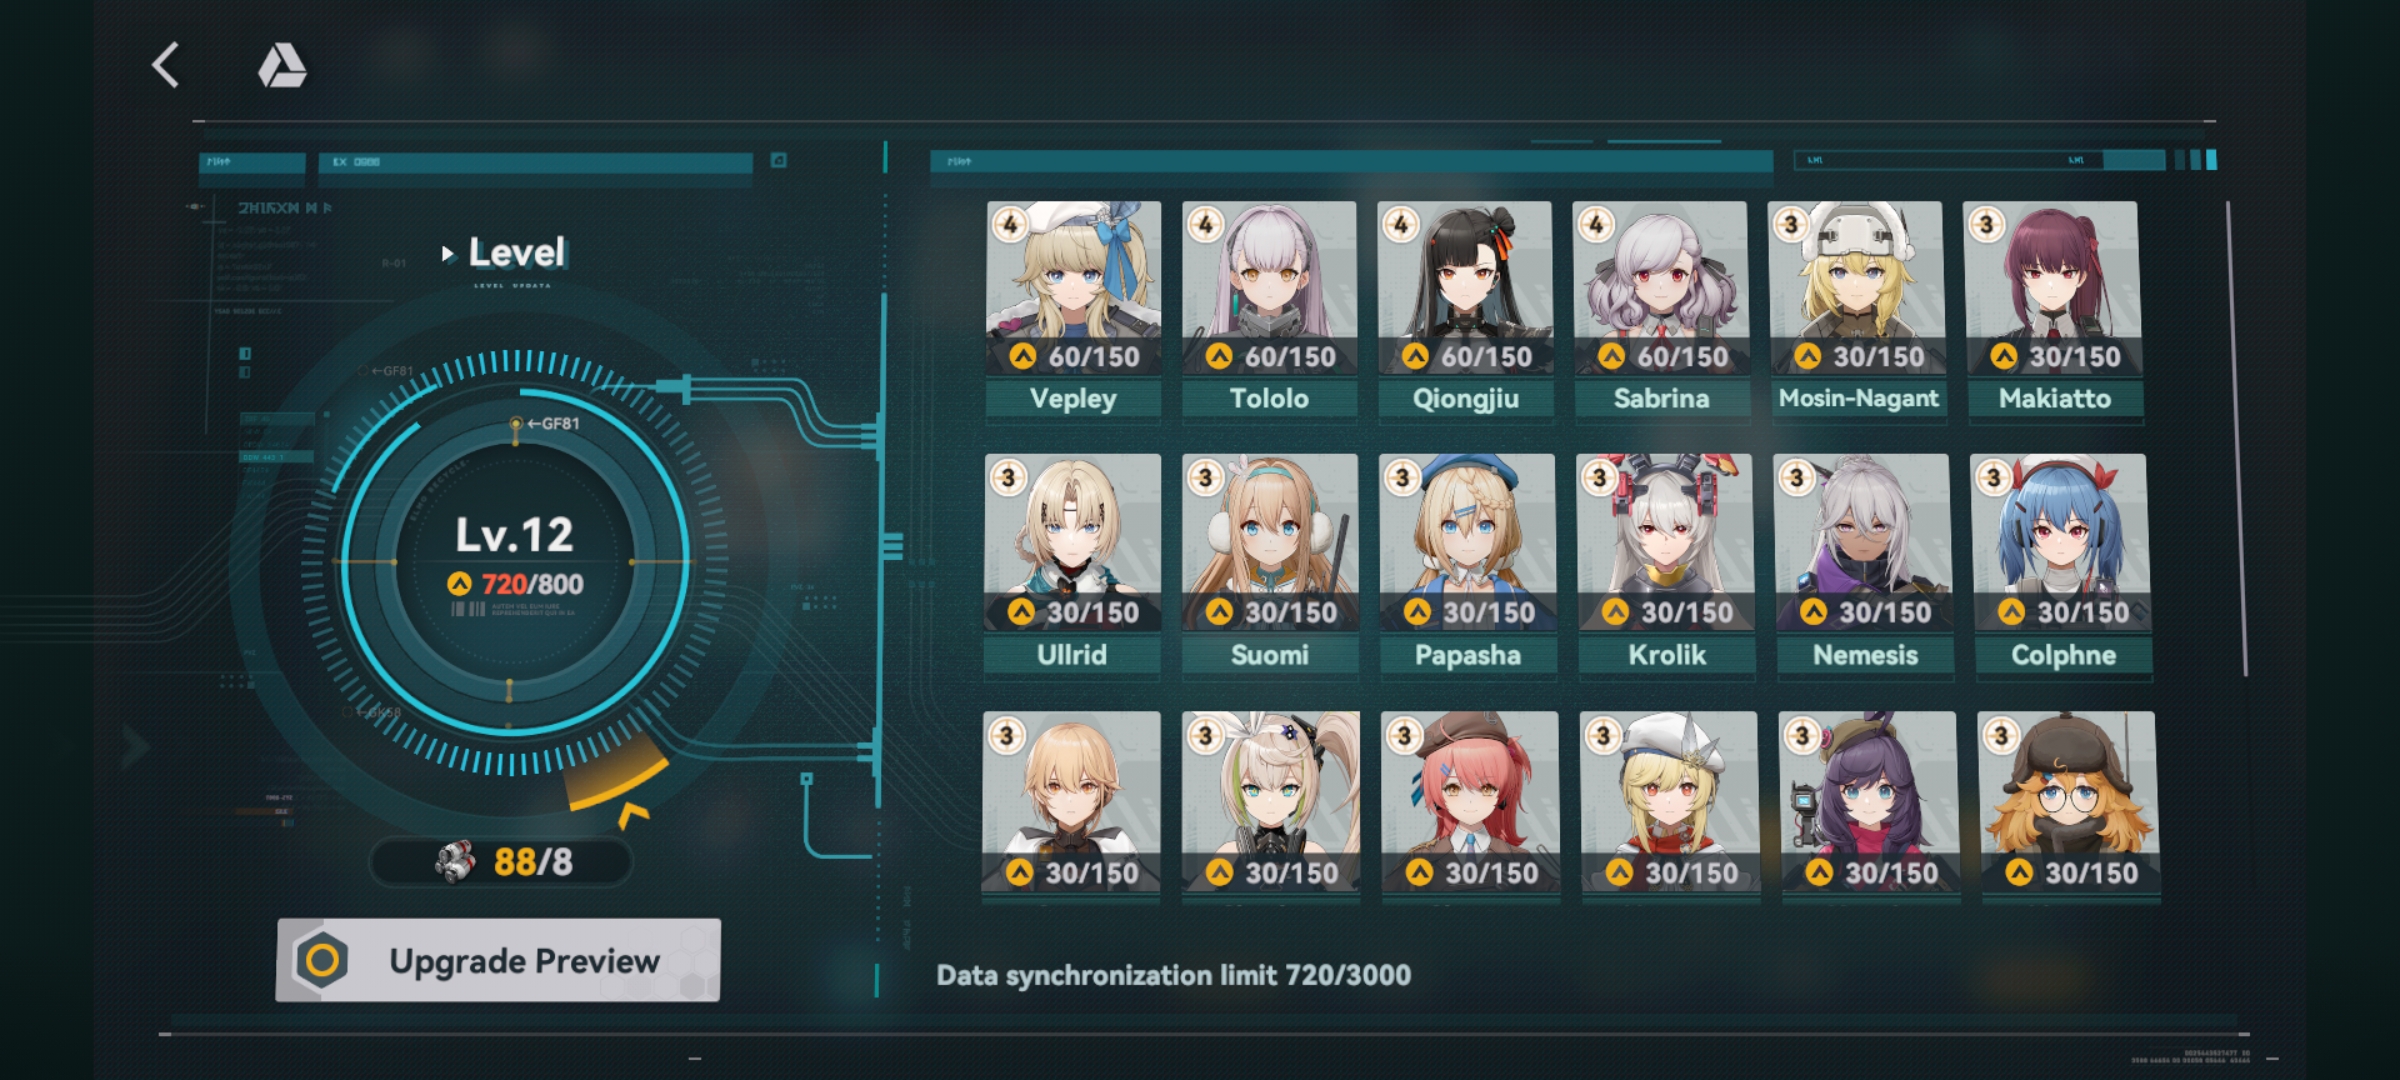Tap the rarity 4 badge on Vepley
The height and width of the screenshot is (1080, 2400).
click(1011, 224)
